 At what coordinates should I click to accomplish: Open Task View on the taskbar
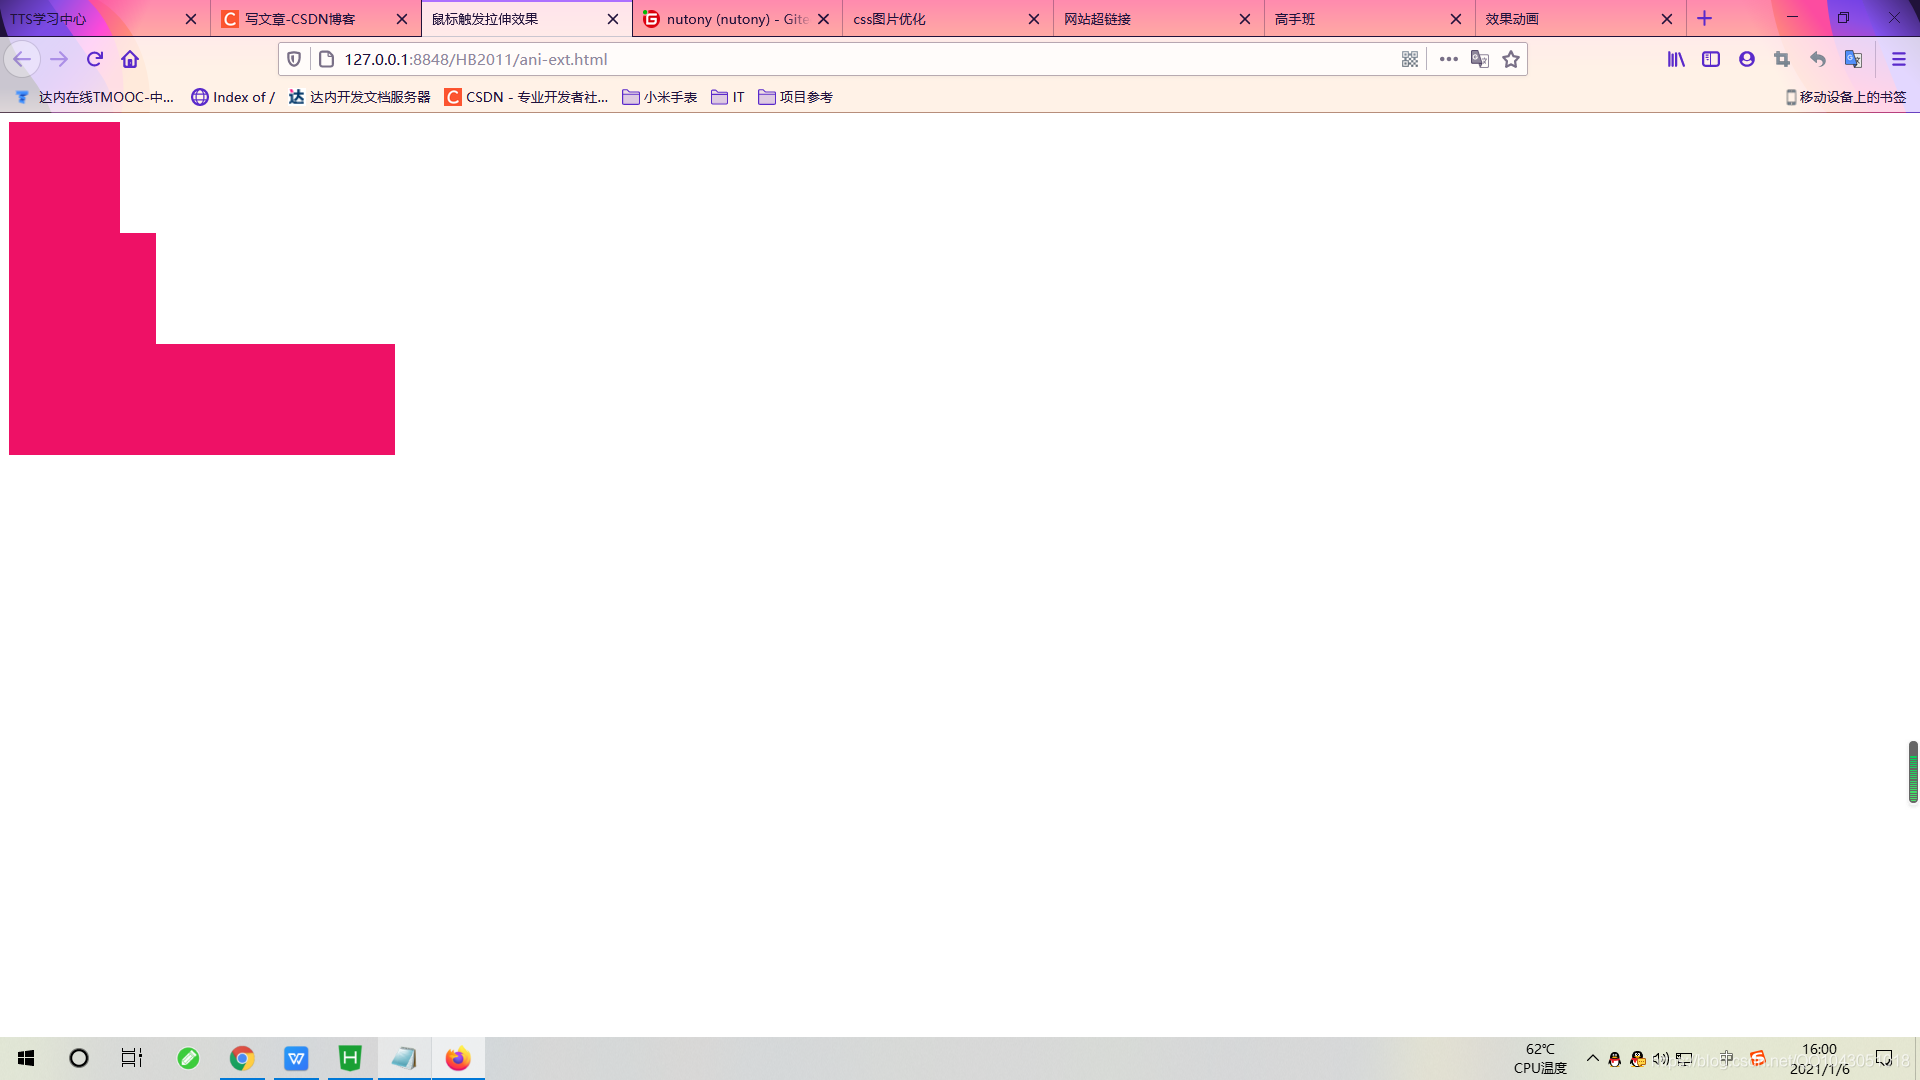click(132, 1058)
